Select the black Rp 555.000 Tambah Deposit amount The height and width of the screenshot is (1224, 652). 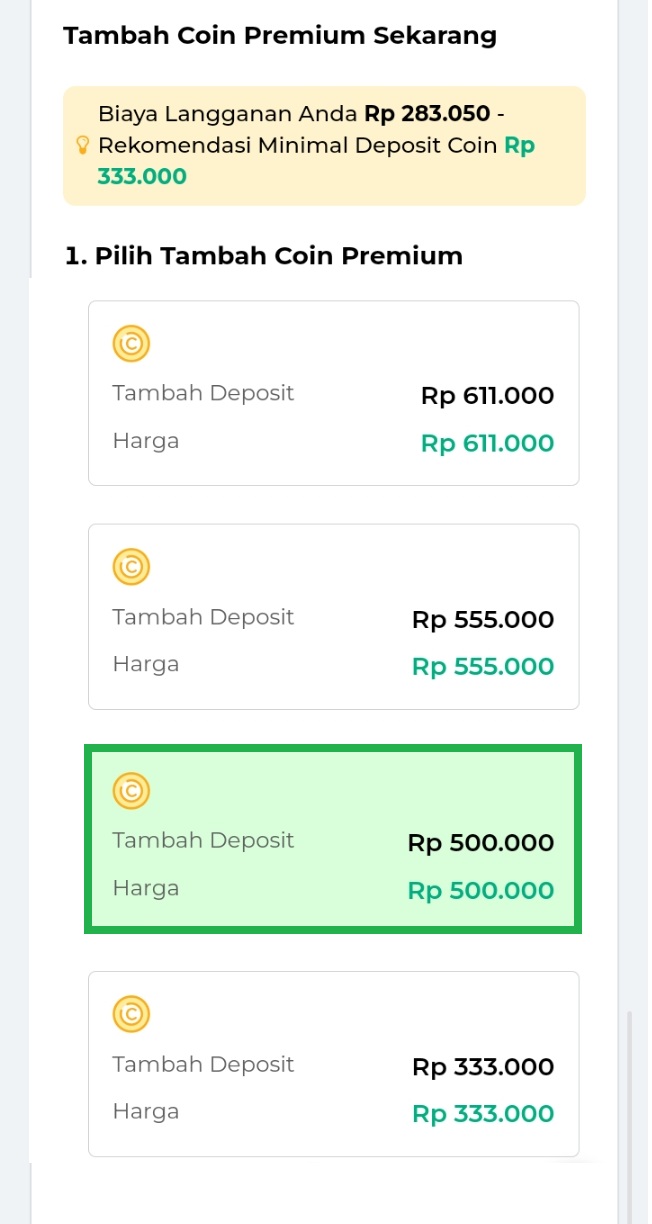pyautogui.click(x=483, y=620)
